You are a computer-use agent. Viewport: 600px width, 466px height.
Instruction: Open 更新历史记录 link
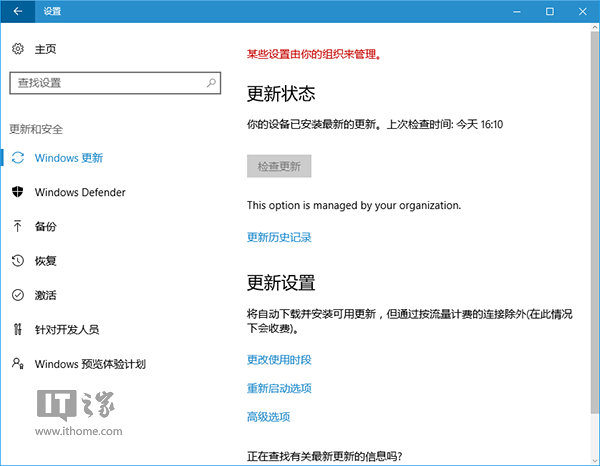(x=279, y=237)
